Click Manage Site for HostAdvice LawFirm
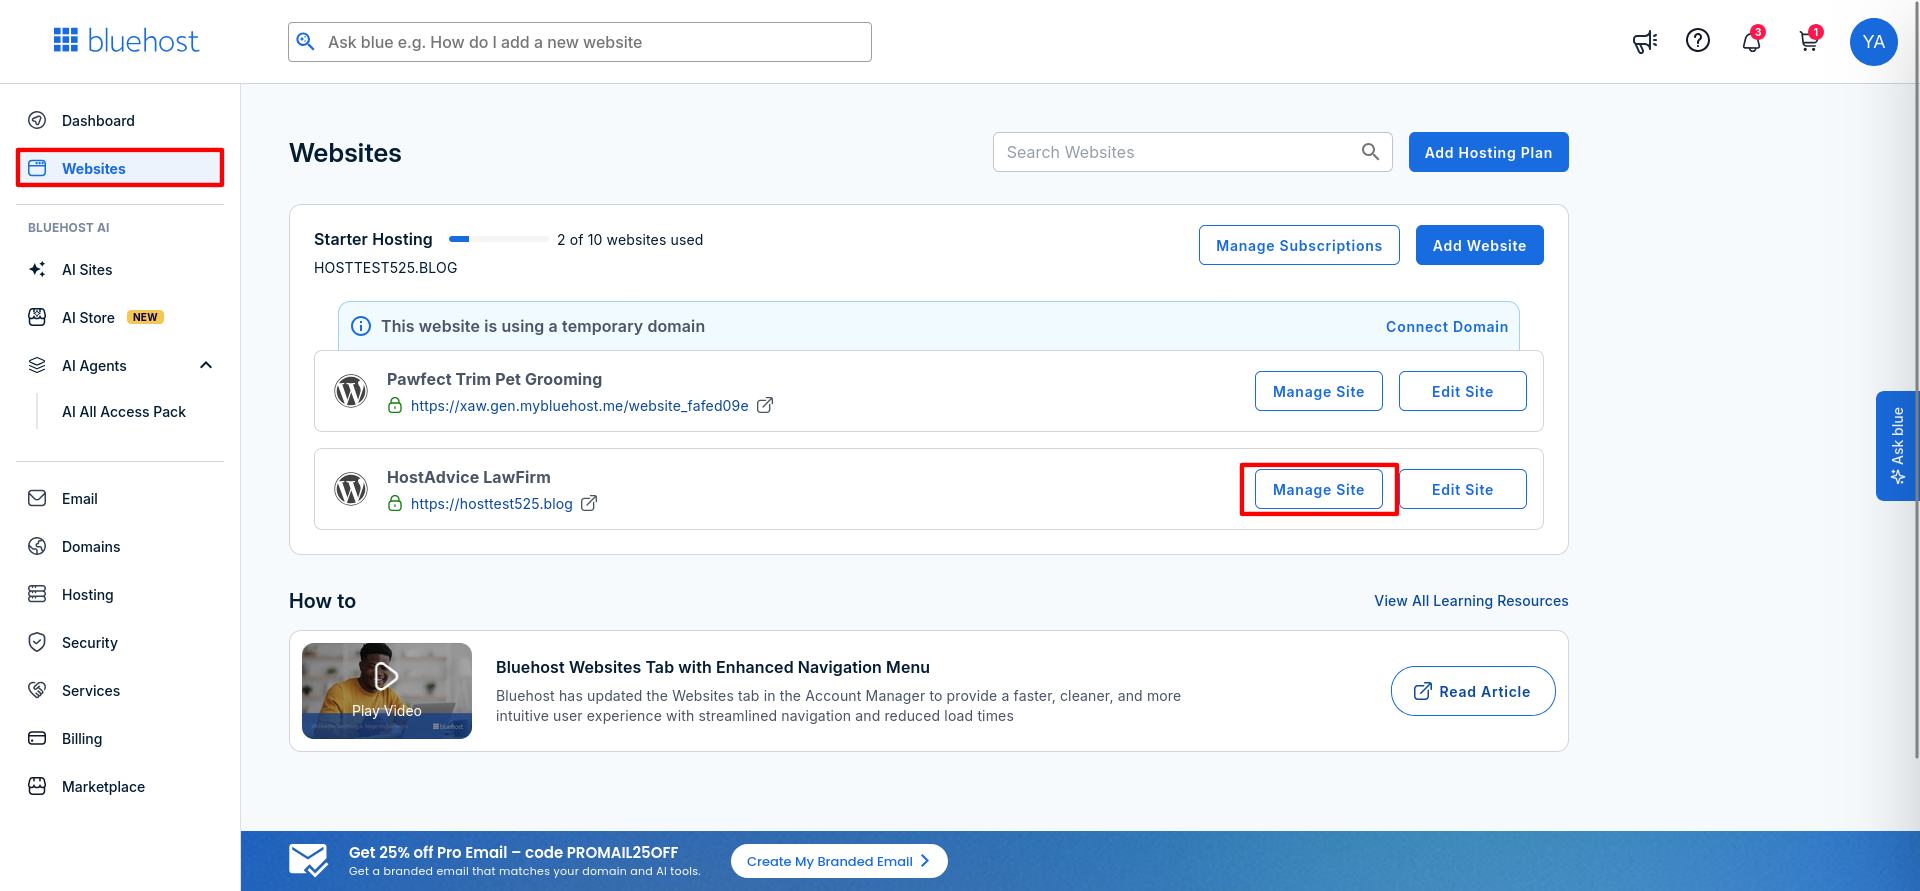Image resolution: width=1920 pixels, height=891 pixels. click(x=1318, y=489)
